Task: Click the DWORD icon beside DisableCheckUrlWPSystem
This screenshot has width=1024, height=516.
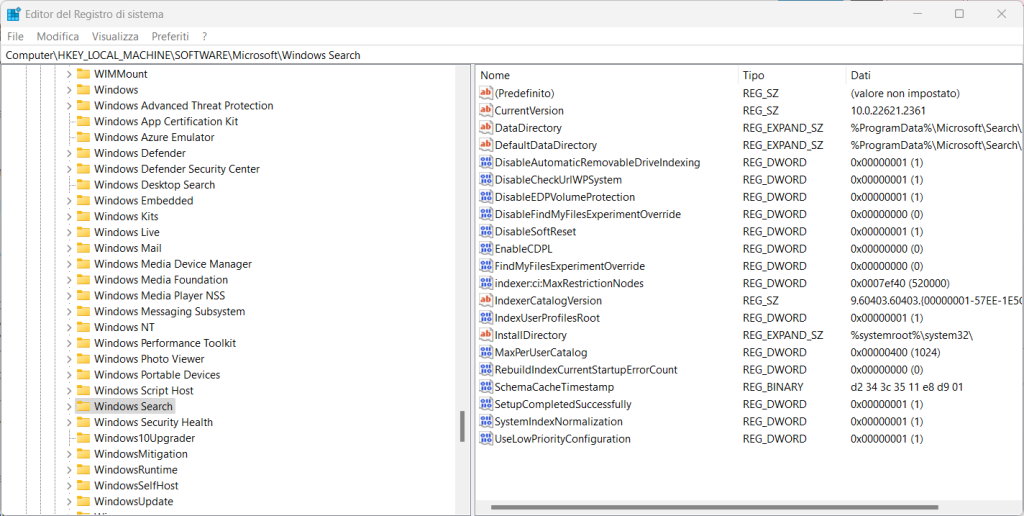Action: pos(485,180)
